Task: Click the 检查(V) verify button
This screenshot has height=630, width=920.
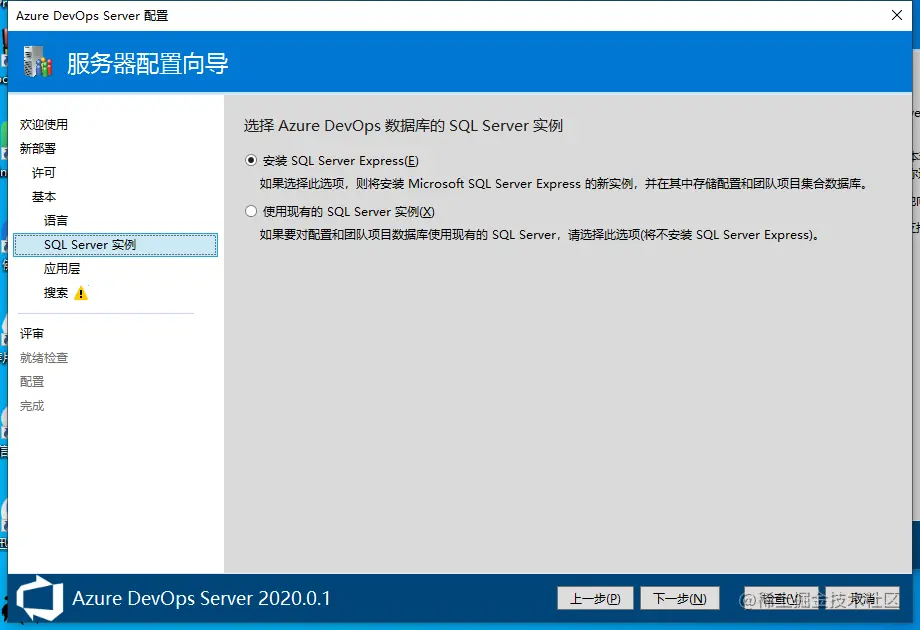Action: (x=781, y=598)
